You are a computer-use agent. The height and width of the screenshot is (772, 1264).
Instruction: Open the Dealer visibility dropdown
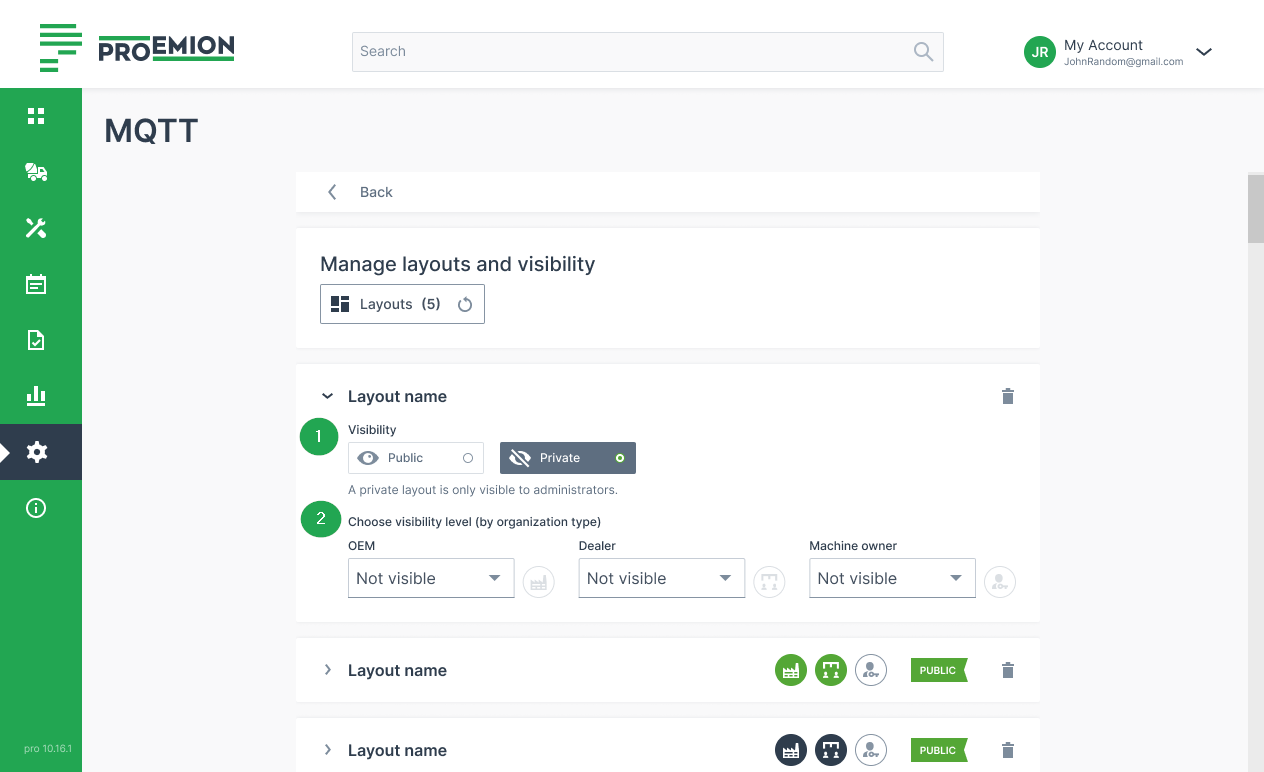661,579
